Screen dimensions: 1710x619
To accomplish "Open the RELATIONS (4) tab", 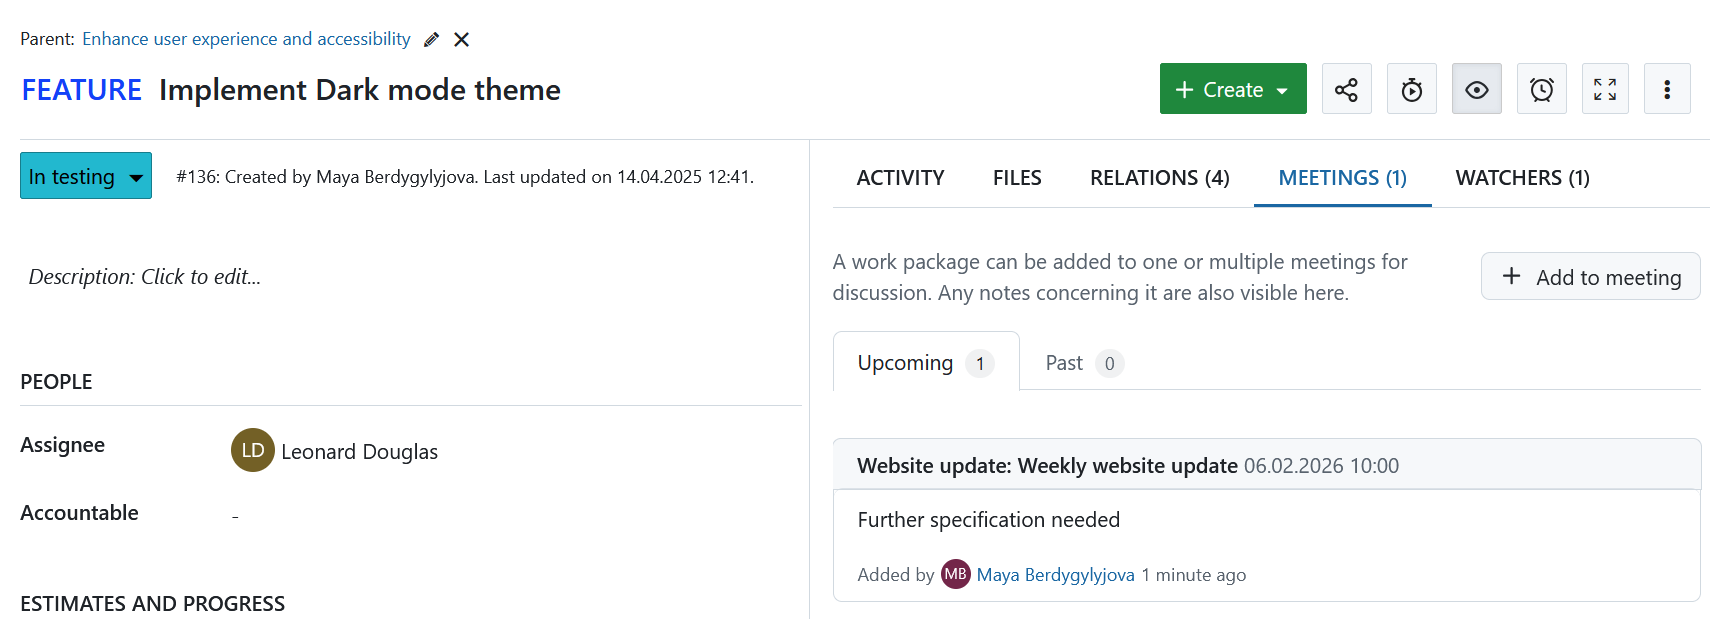I will (1159, 177).
